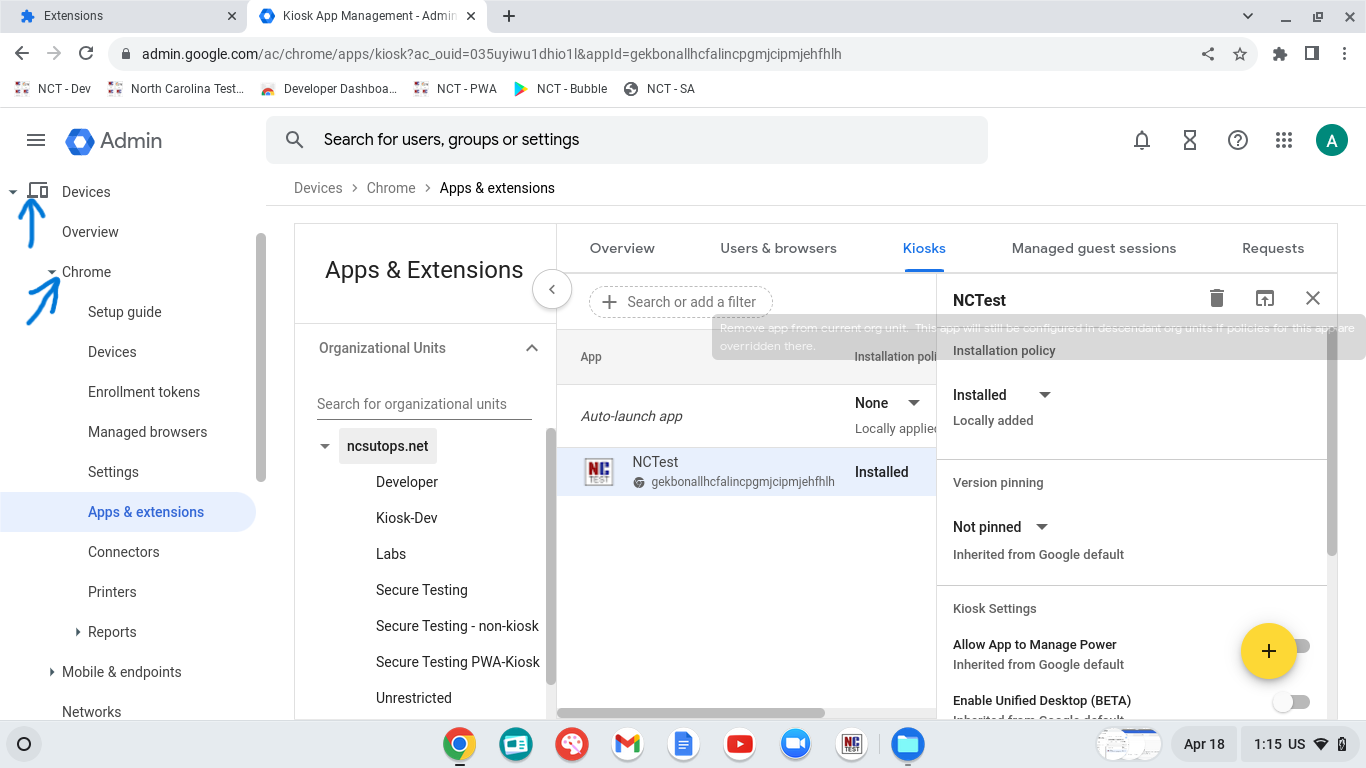
Task: Collapse the ncsutops.net tree arrow
Action: click(325, 446)
